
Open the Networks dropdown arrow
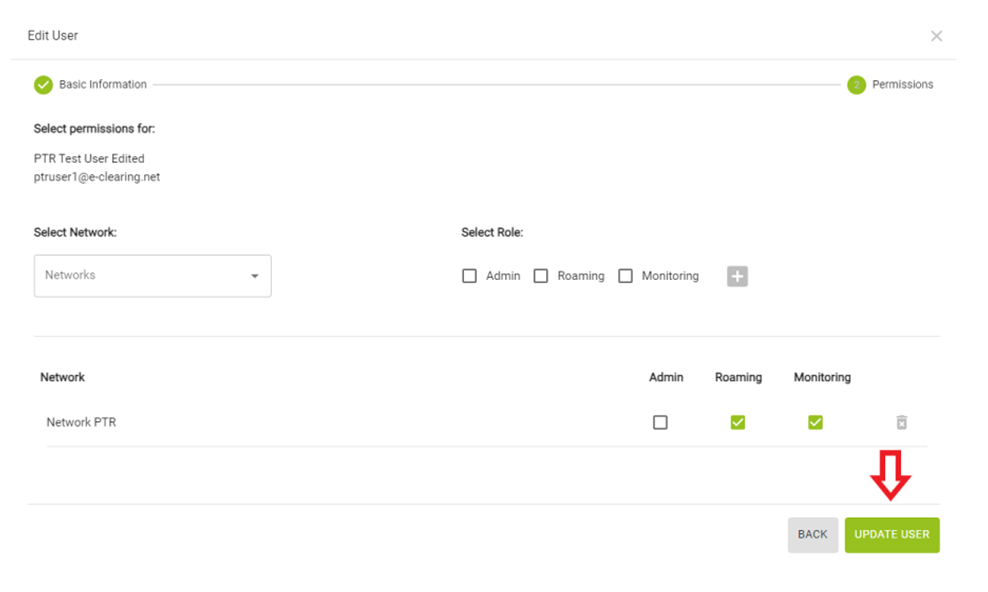pyautogui.click(x=255, y=276)
